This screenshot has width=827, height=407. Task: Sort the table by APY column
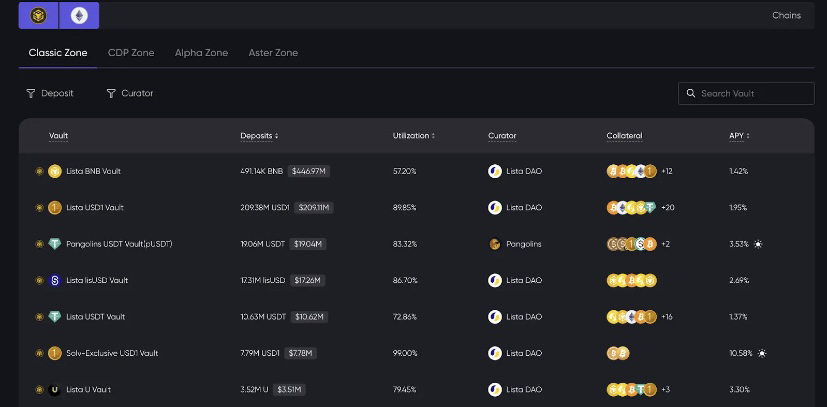739,136
